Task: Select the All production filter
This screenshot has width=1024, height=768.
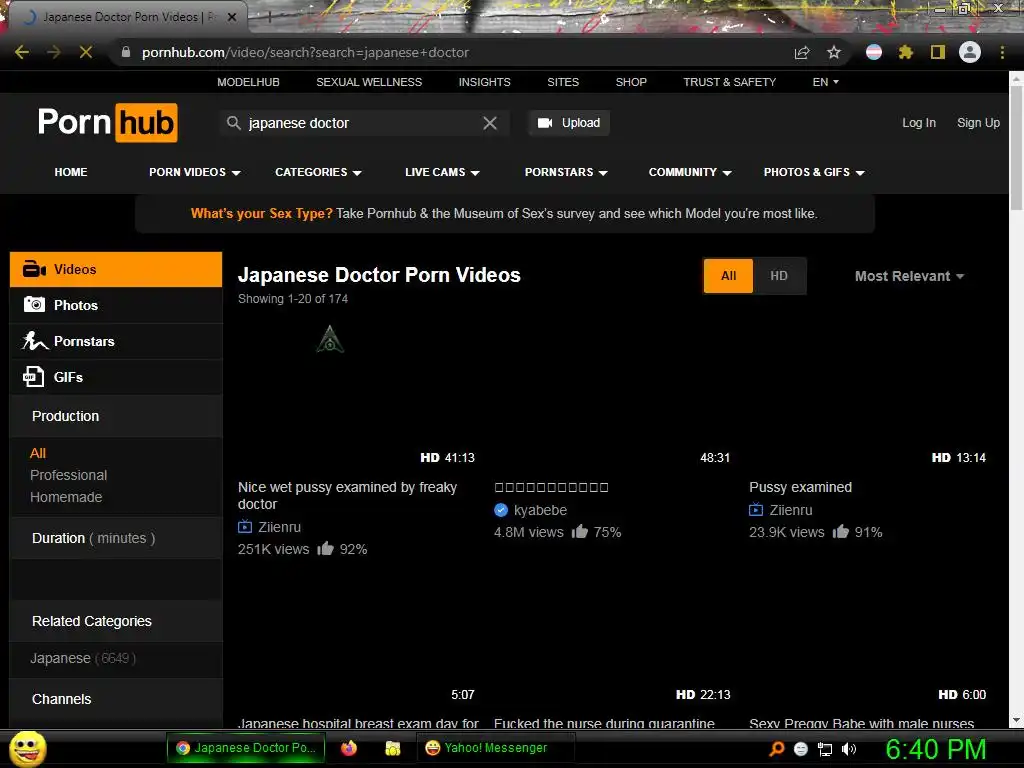Action: point(38,453)
